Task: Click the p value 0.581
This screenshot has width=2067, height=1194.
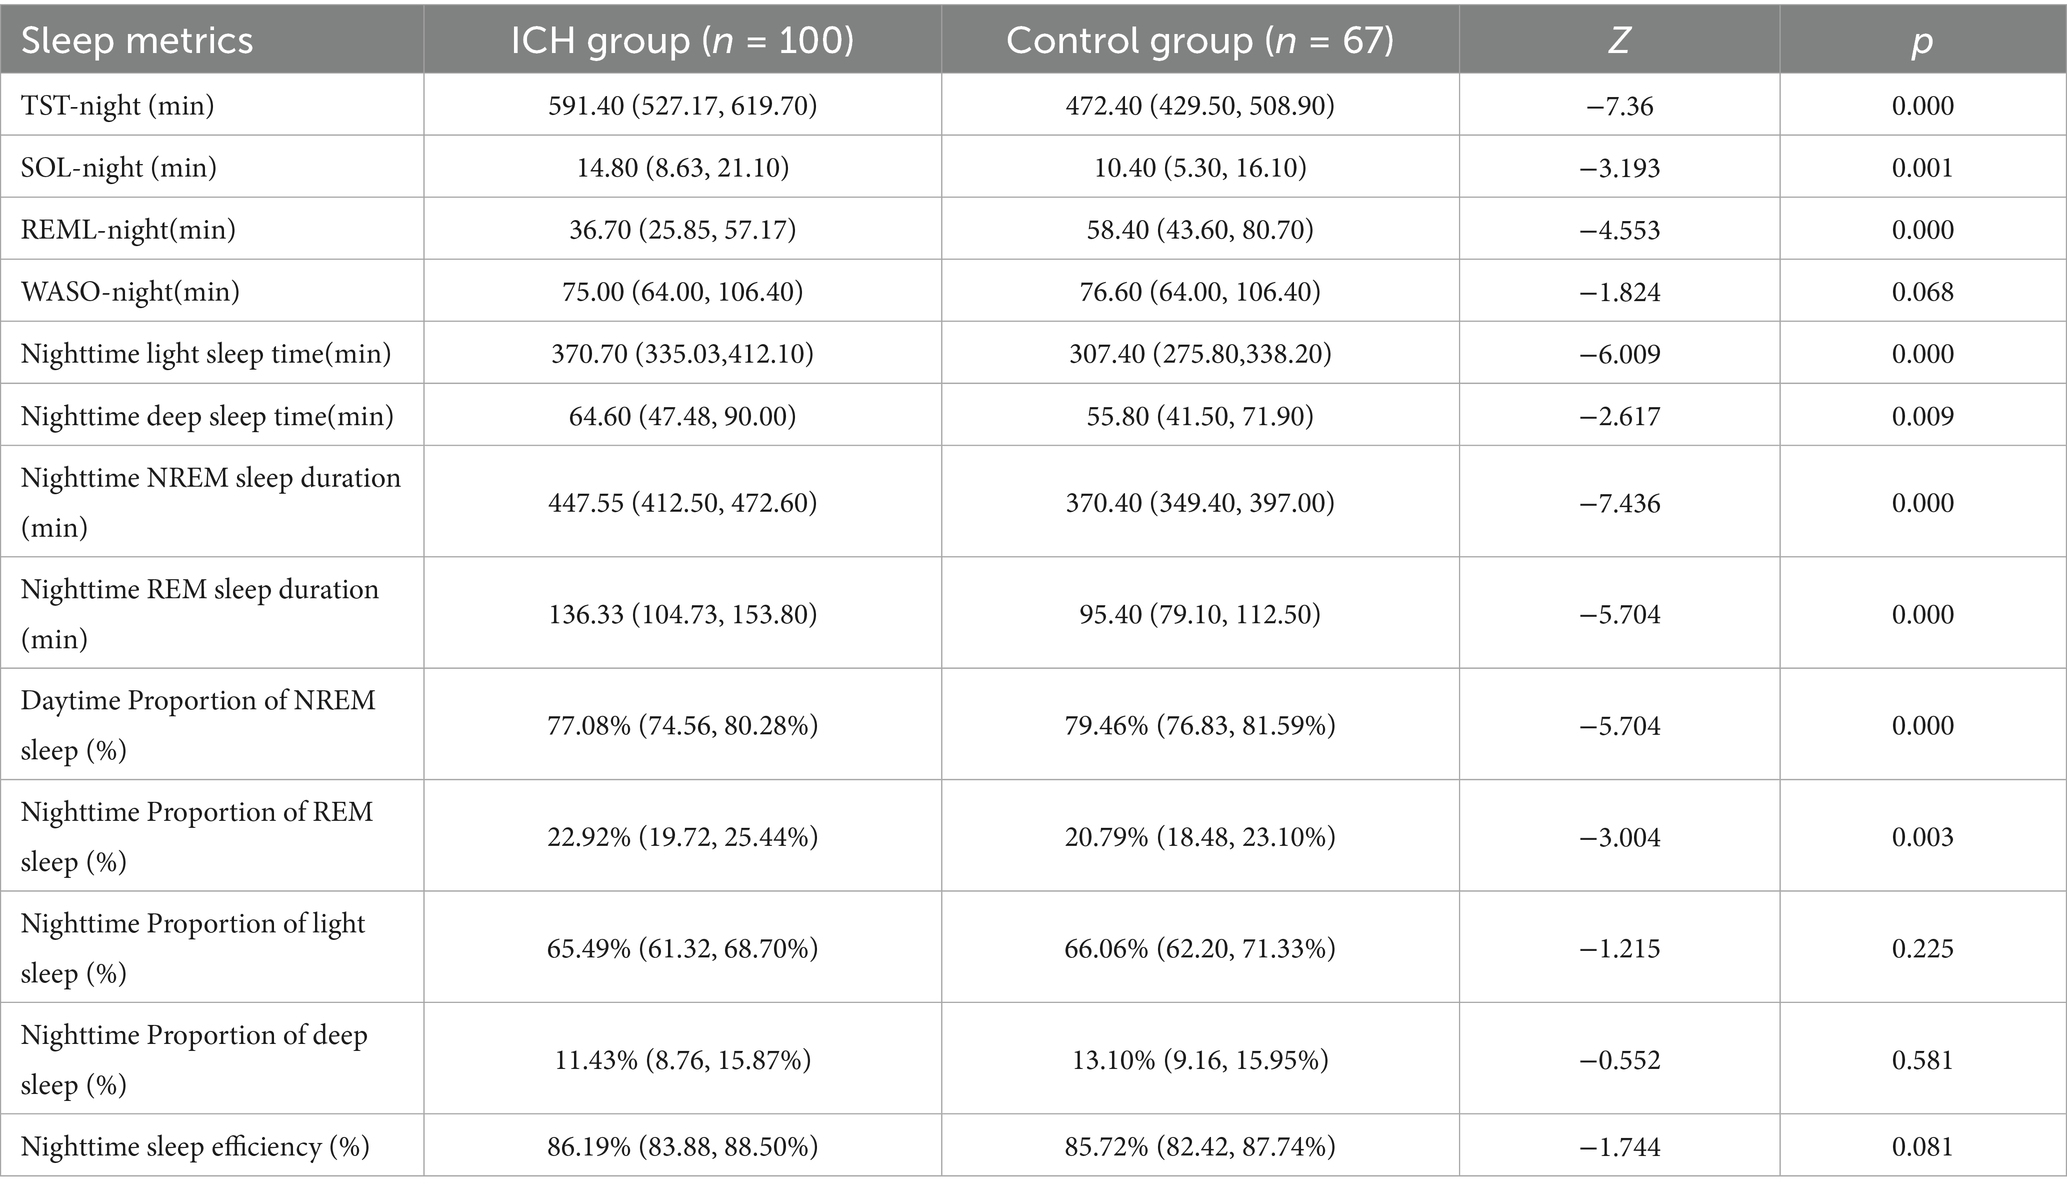Action: click(x=1922, y=1060)
